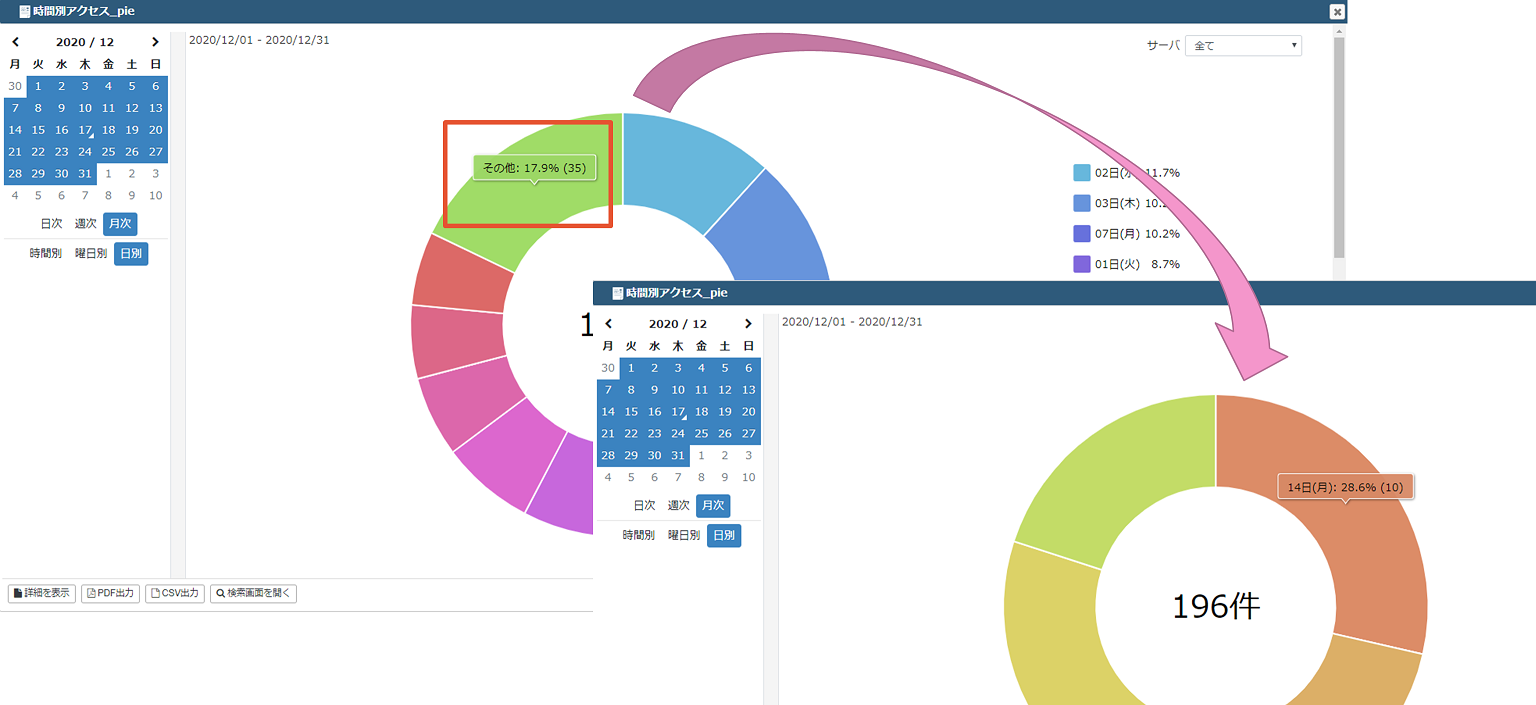This screenshot has height=705, width=1536.
Task: Select 月次 in the front window
Action: point(713,506)
